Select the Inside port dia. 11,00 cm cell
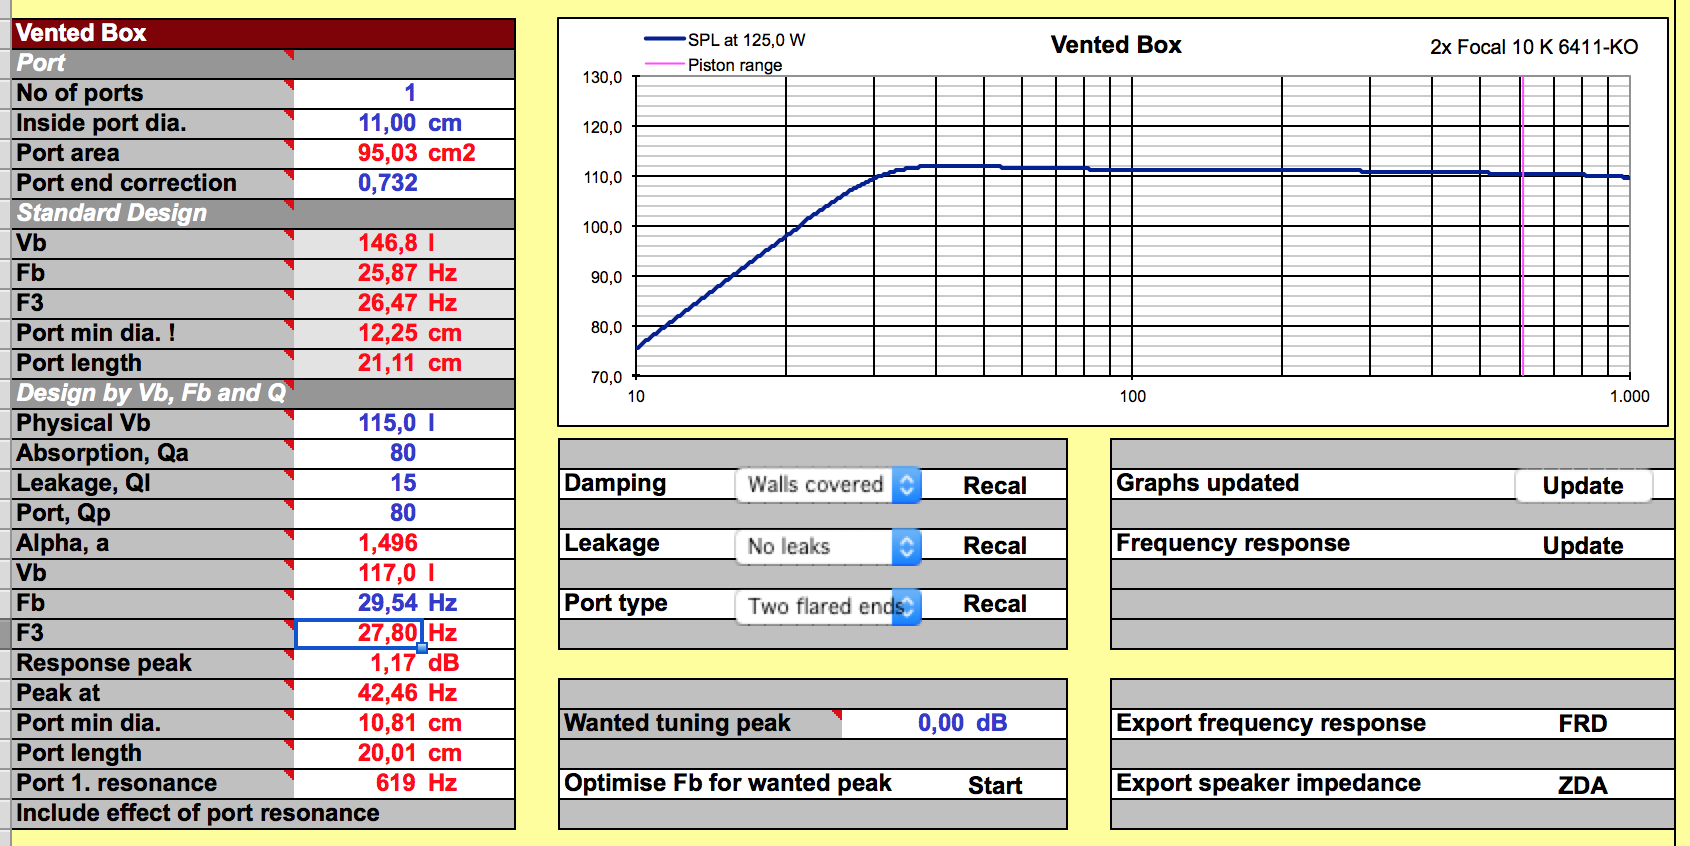Screen dimensions: 1690x846 [404, 123]
